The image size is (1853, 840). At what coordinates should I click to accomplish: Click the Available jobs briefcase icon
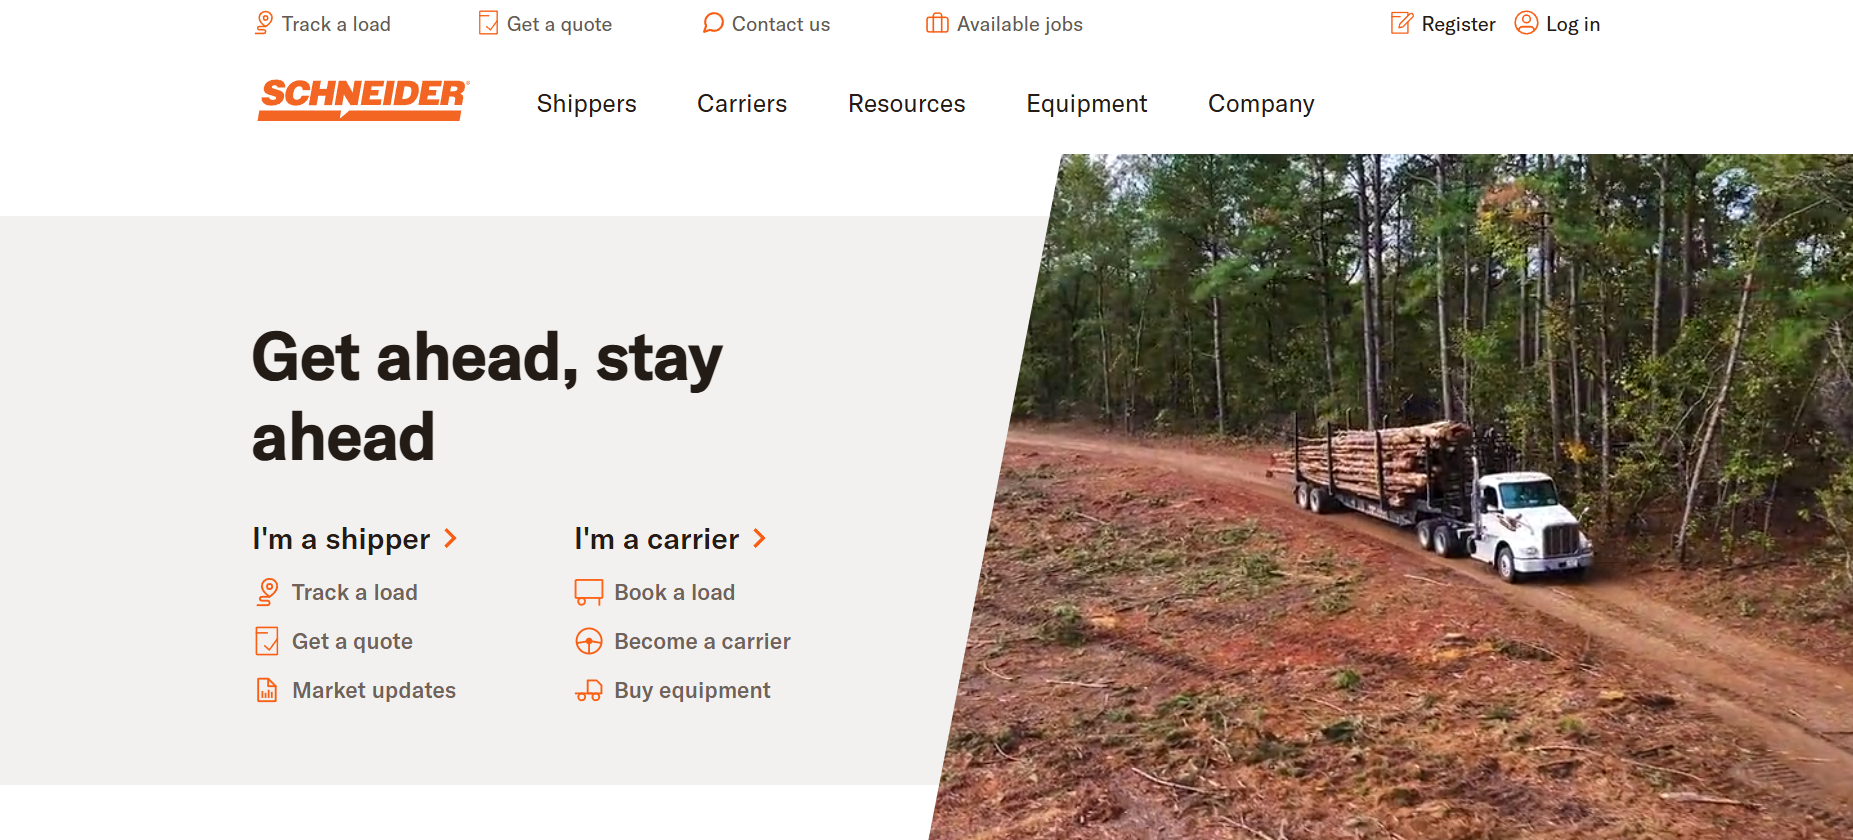click(937, 23)
